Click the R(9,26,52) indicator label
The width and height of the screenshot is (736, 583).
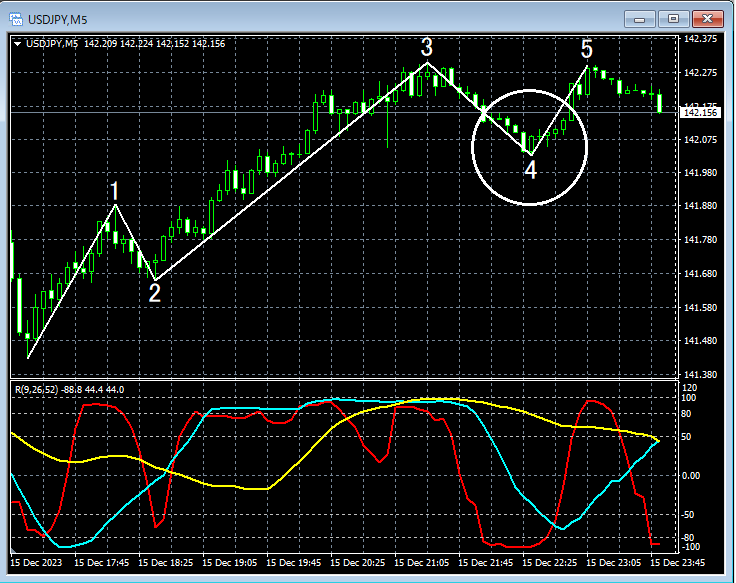pos(36,390)
